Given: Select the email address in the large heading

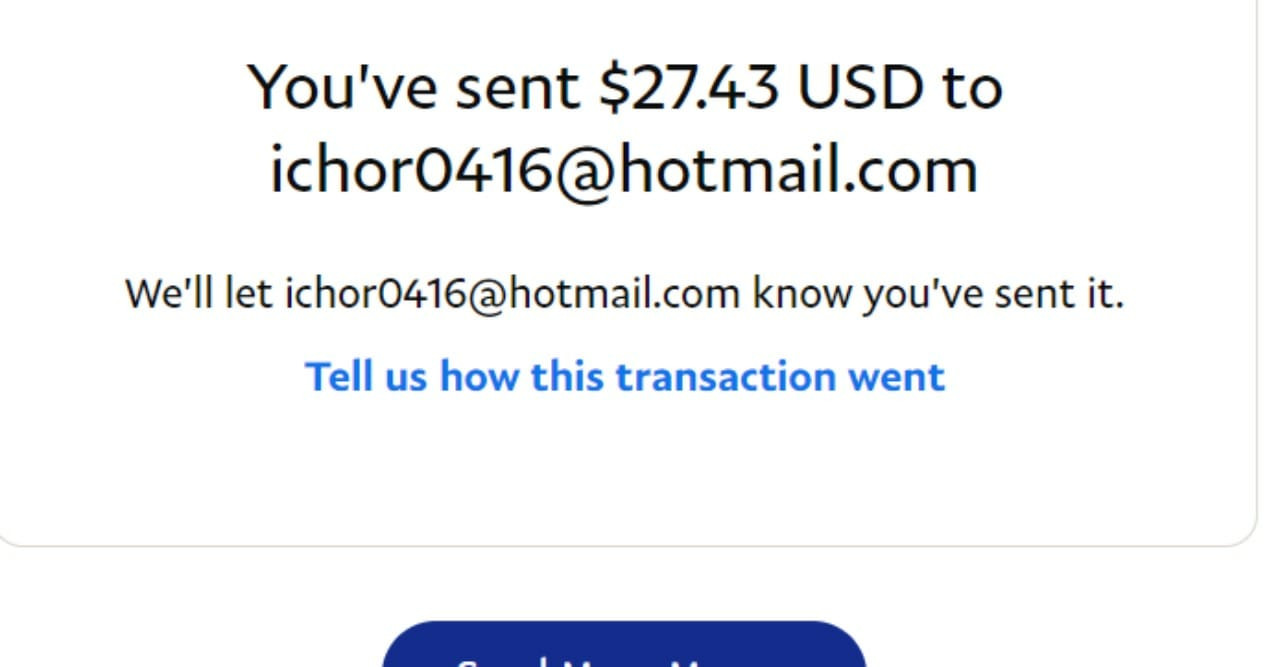Looking at the screenshot, I should [624, 171].
